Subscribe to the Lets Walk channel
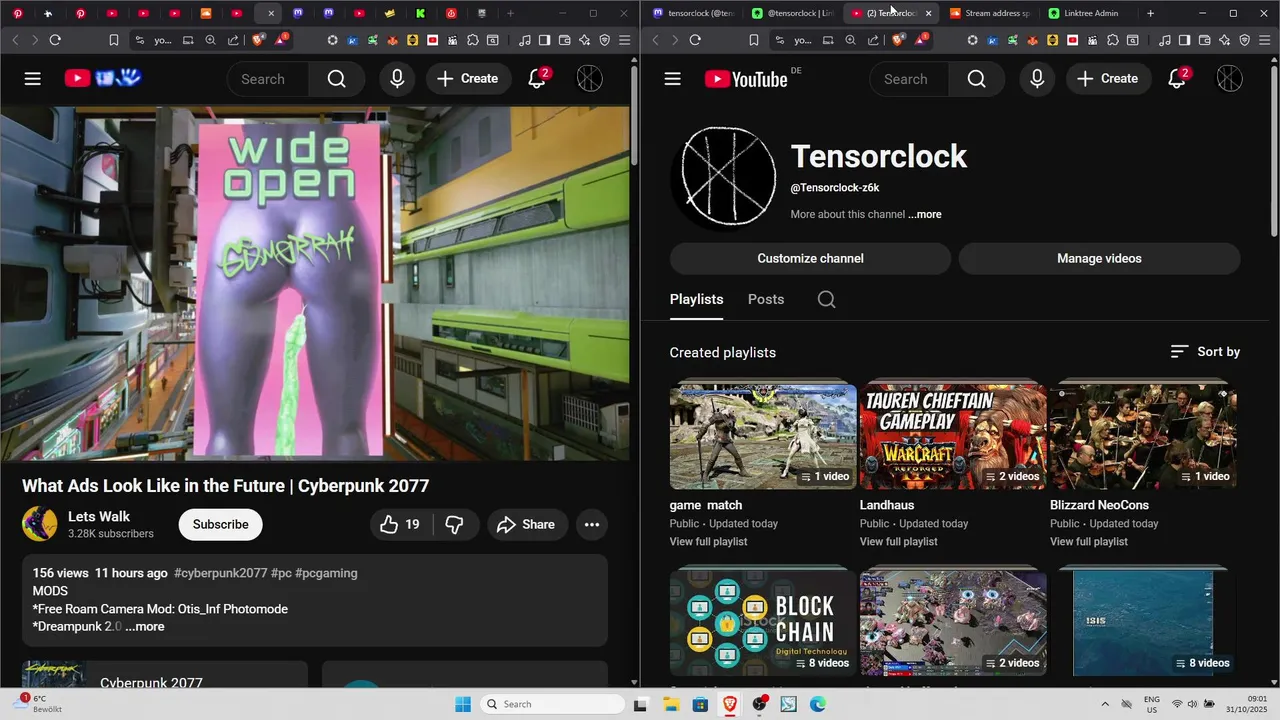 click(220, 524)
